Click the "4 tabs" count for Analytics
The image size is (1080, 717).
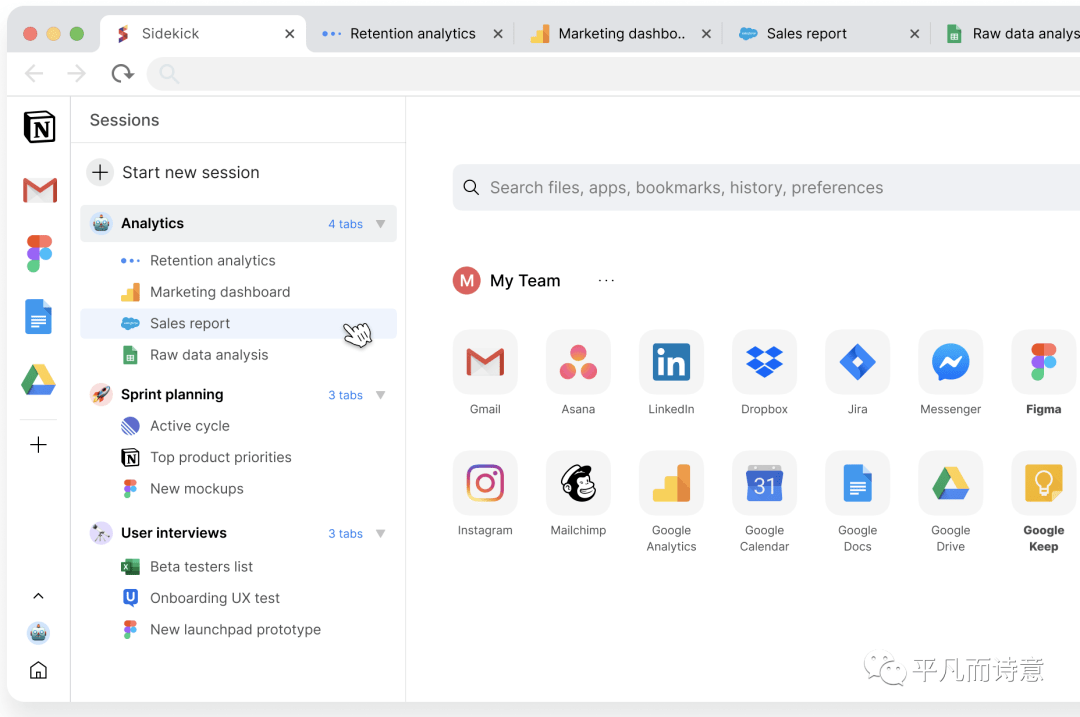click(x=345, y=224)
